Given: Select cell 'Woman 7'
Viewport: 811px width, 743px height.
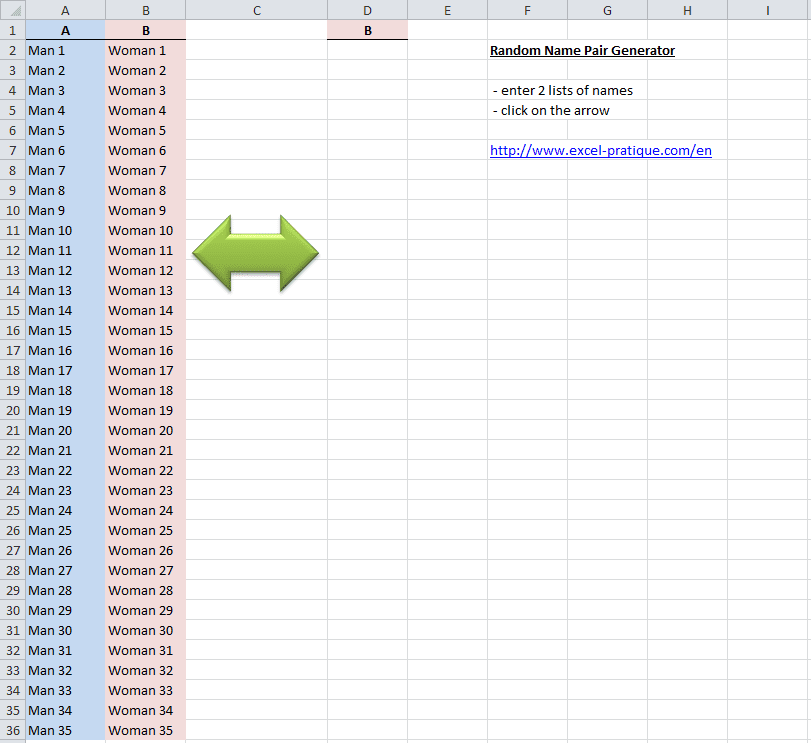Looking at the screenshot, I should (145, 171).
